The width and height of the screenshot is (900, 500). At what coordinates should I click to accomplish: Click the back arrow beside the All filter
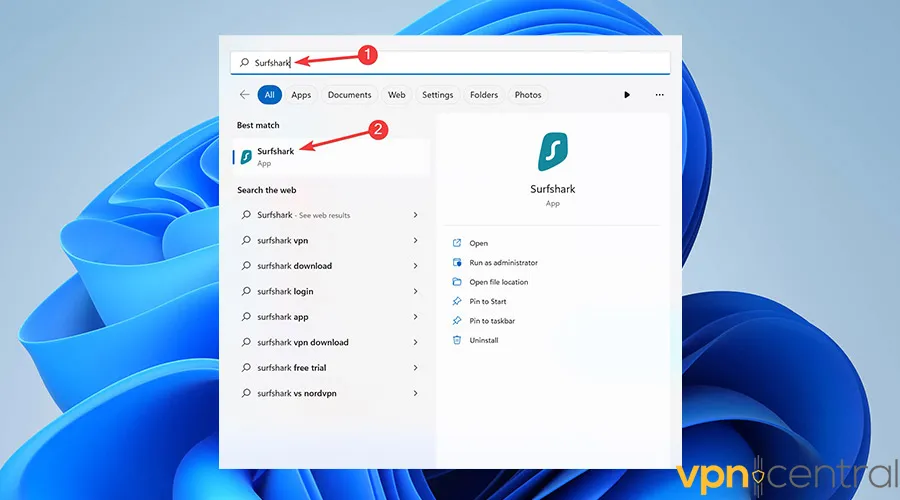coord(244,95)
